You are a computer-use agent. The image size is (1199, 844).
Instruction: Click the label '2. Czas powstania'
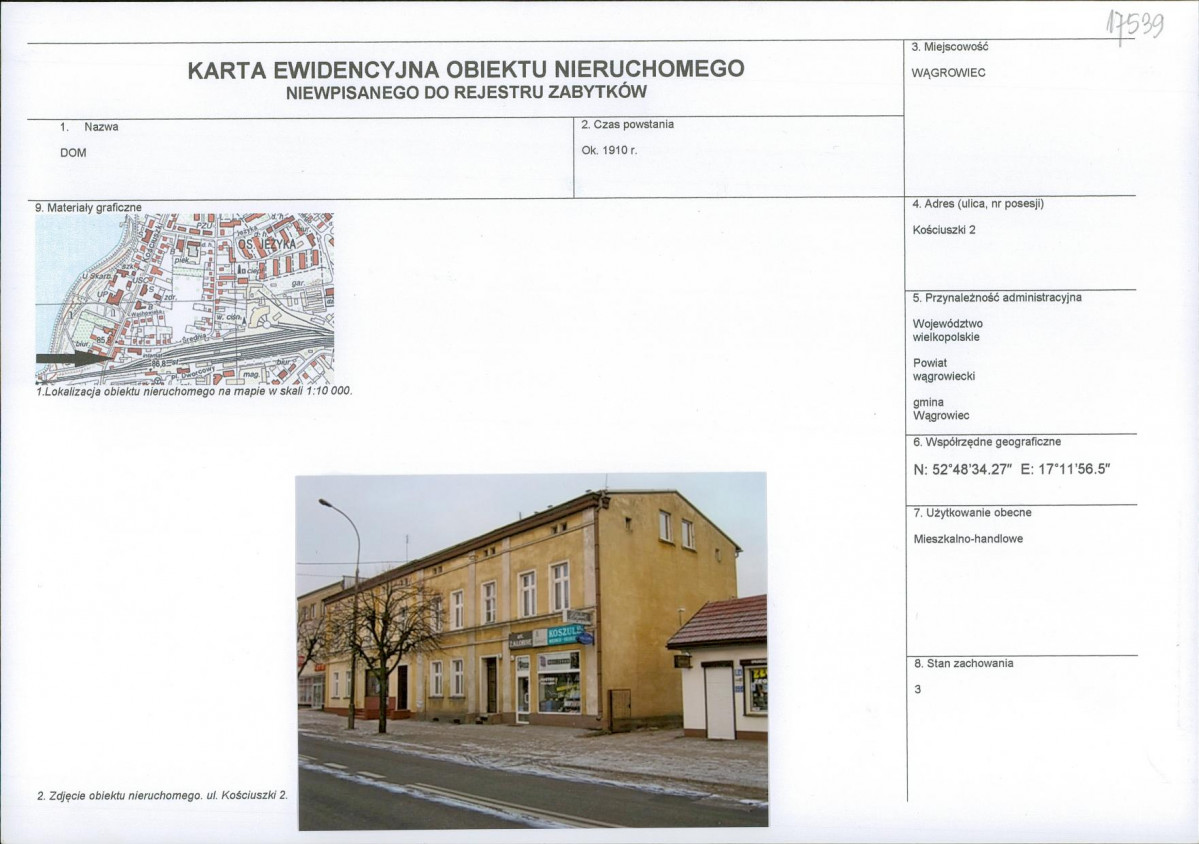[x=628, y=125]
